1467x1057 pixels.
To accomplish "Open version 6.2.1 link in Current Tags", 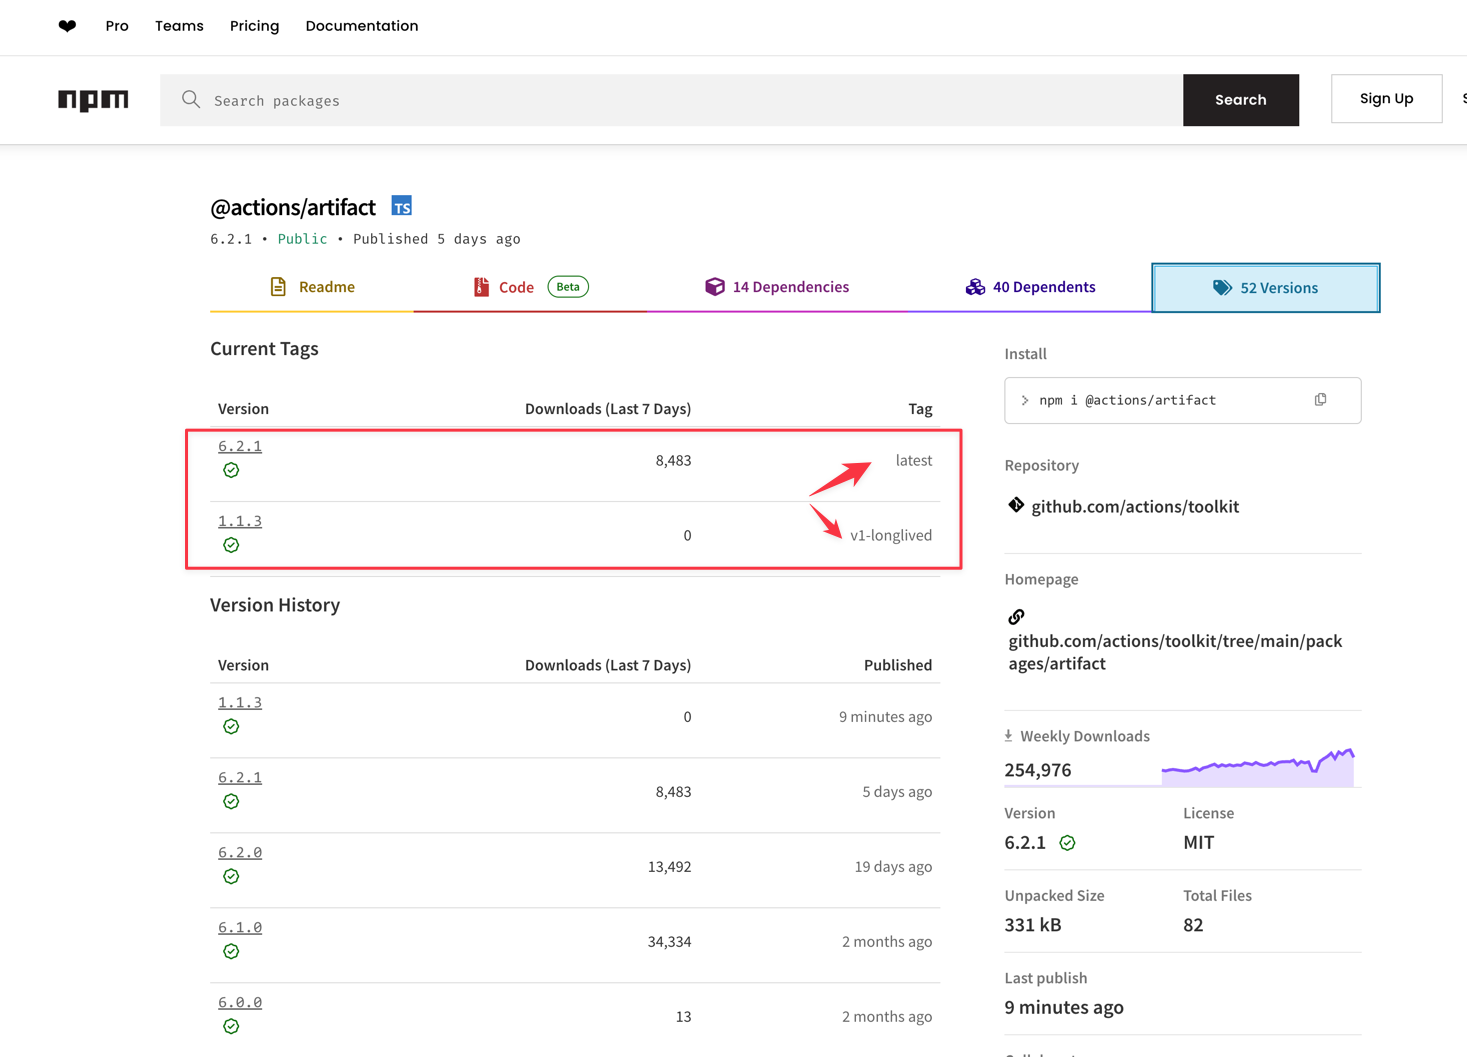I will pos(240,446).
